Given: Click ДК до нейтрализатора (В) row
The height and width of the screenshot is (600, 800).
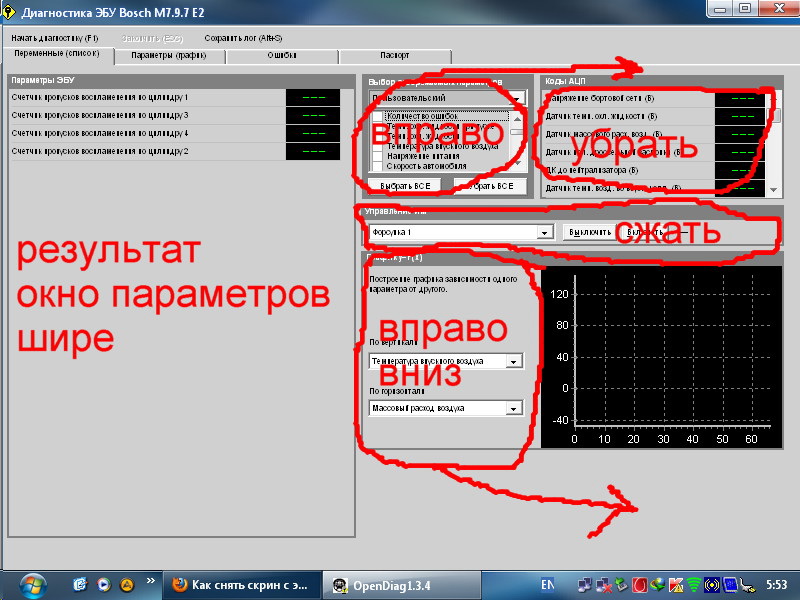Looking at the screenshot, I should tap(655, 170).
